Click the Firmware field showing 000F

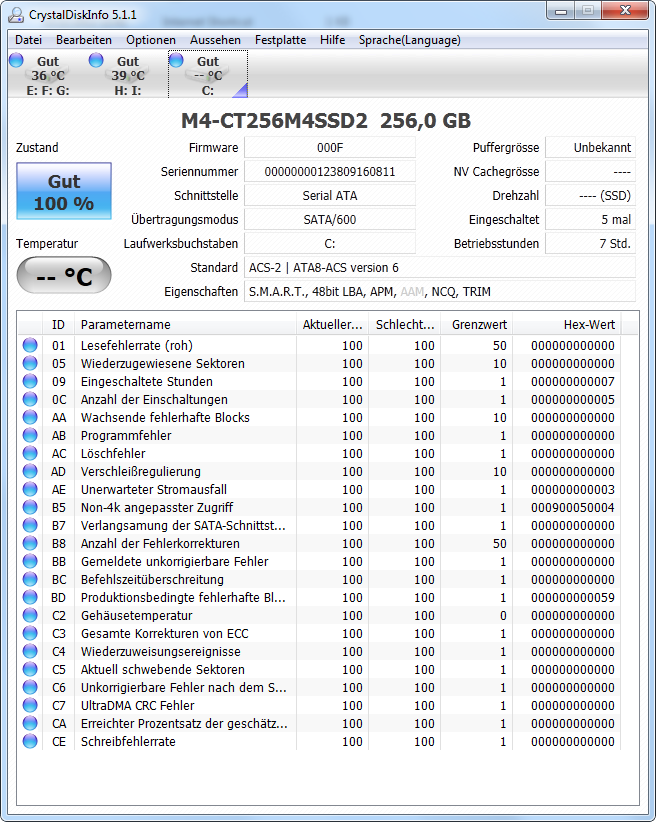pyautogui.click(x=330, y=147)
